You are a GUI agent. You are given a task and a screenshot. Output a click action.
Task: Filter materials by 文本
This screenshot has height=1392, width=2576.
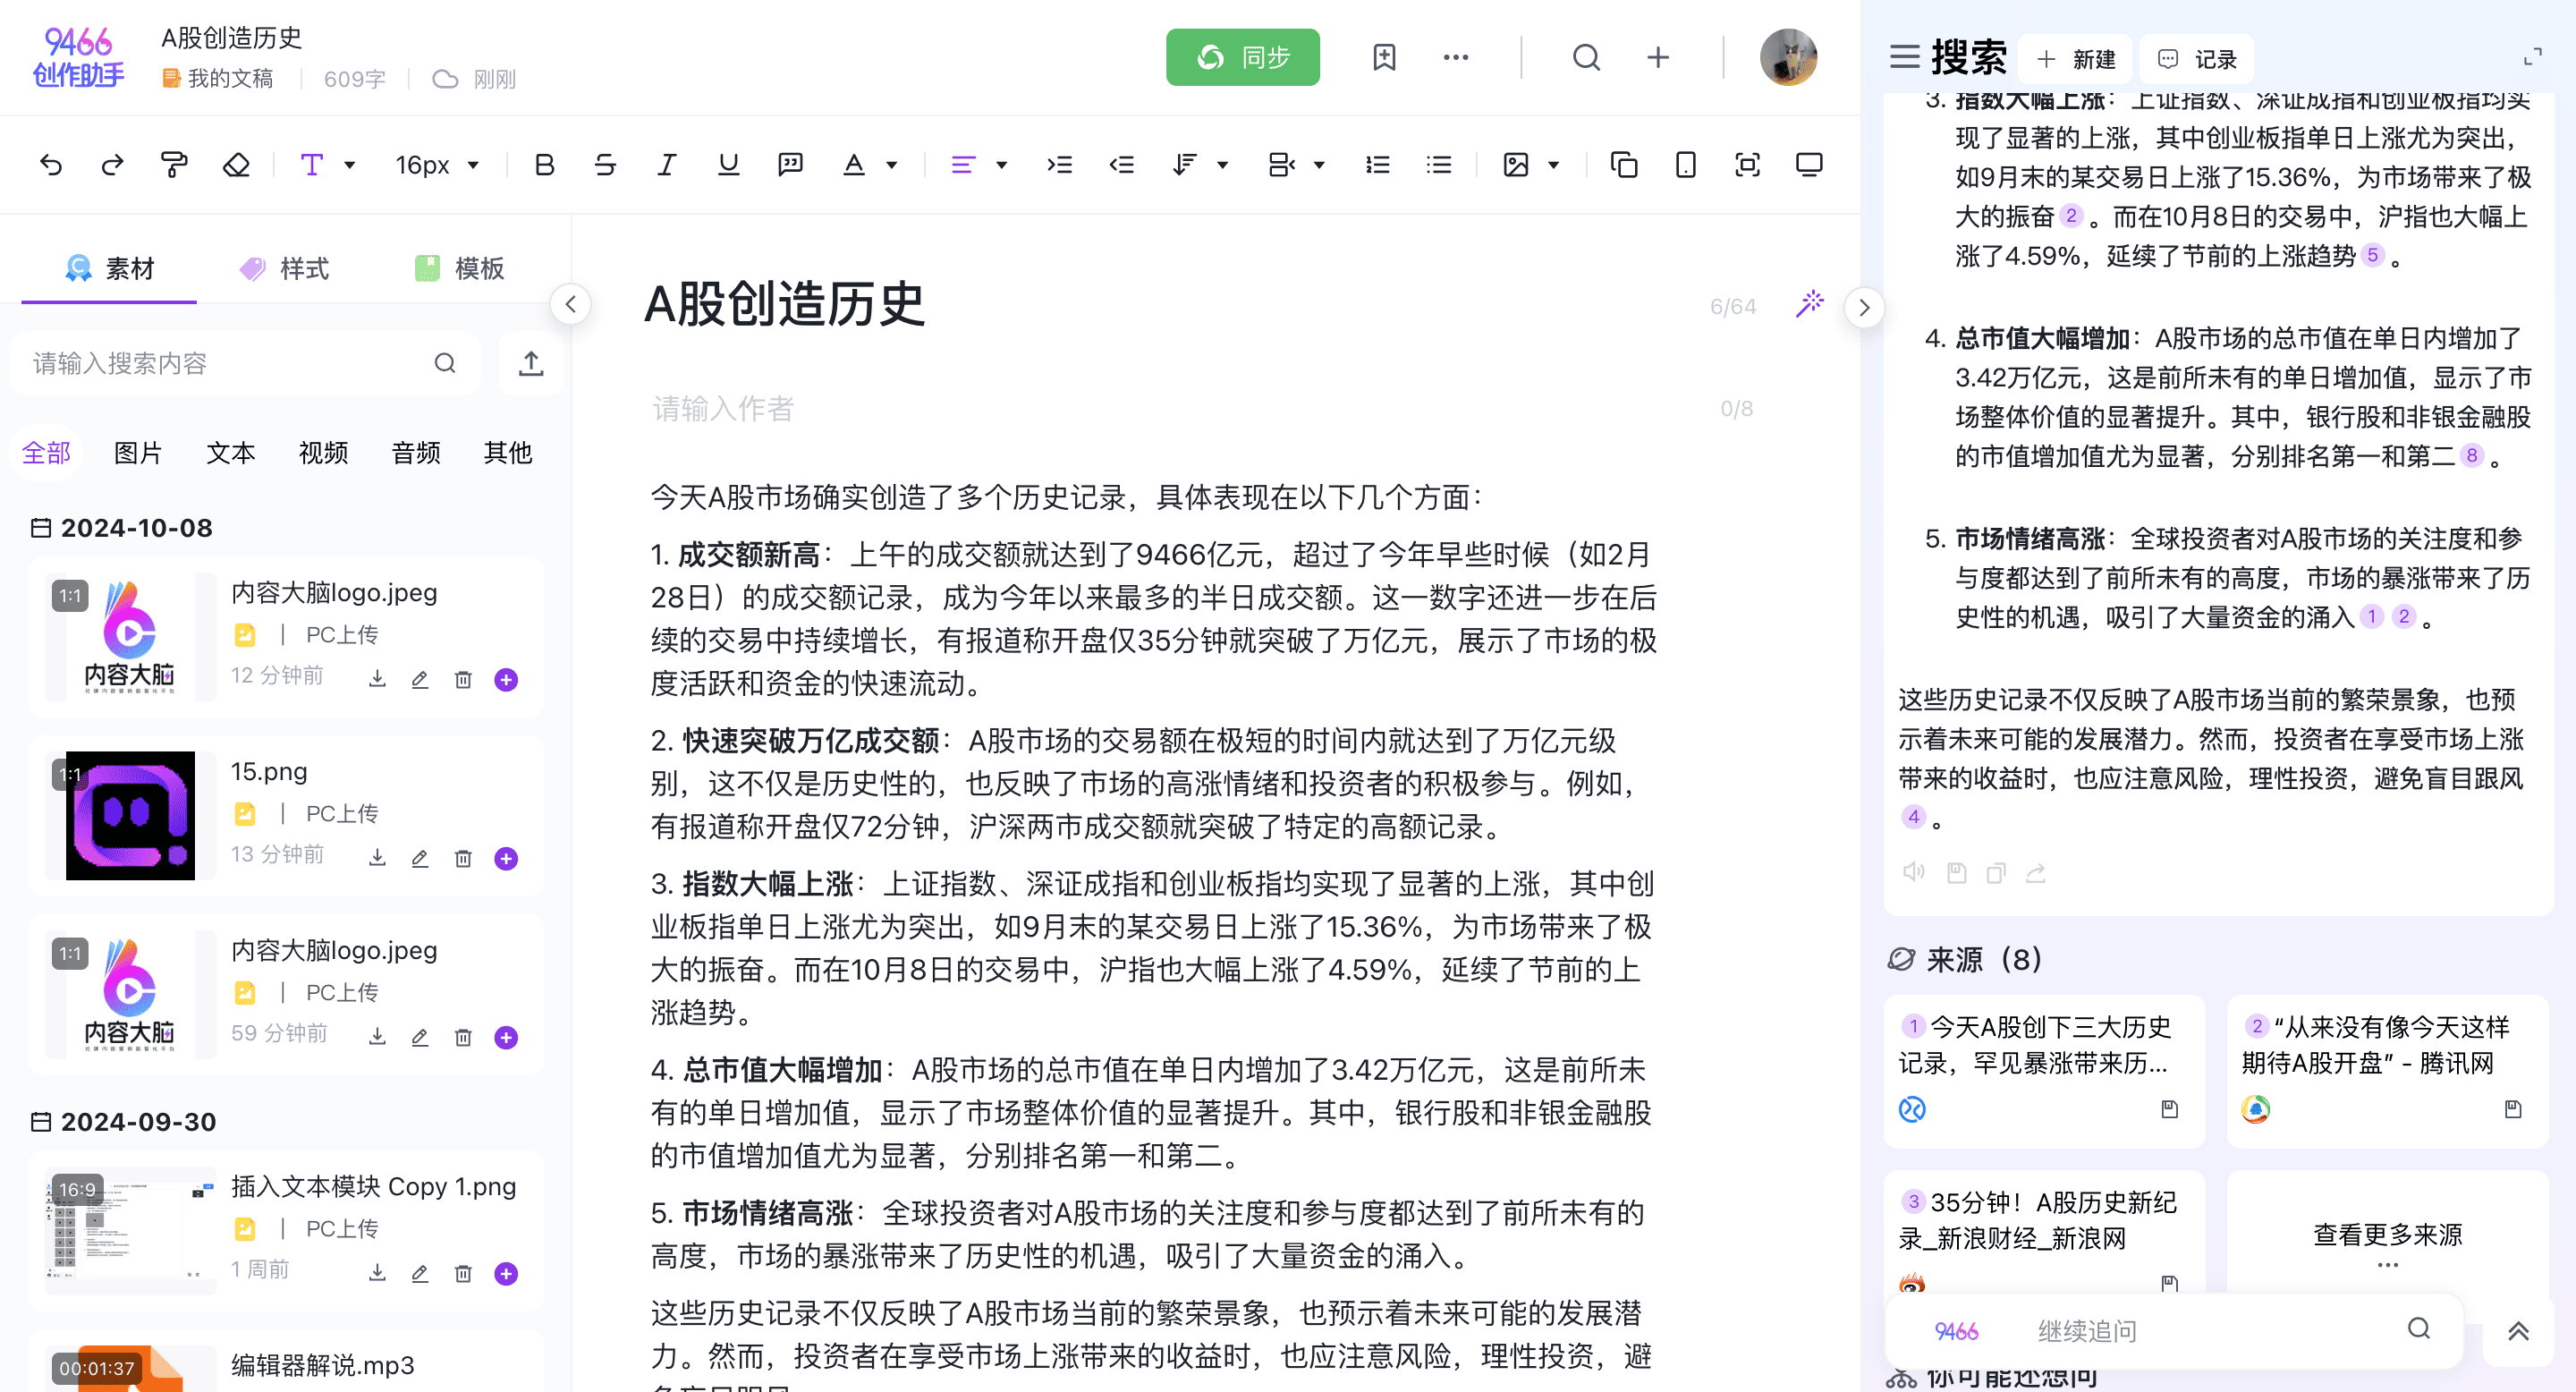tap(231, 453)
